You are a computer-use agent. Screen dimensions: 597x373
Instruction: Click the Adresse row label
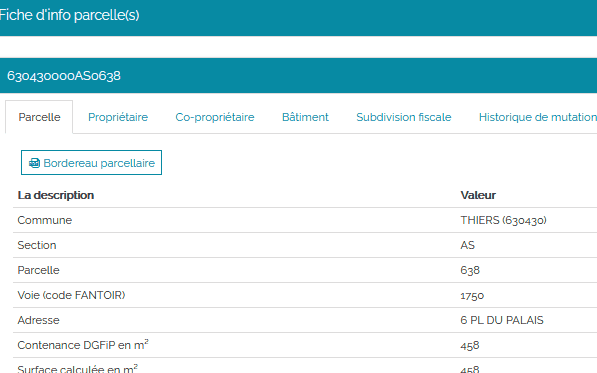tap(38, 320)
